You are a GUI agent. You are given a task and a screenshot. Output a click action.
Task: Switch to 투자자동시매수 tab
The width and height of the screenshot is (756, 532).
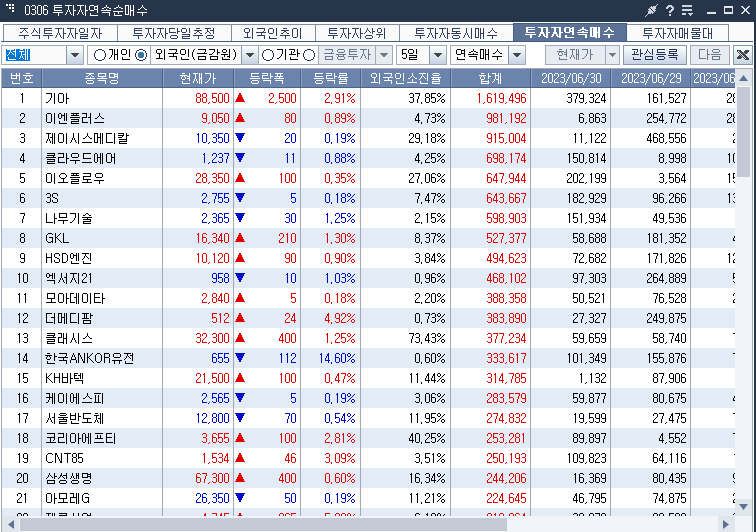(456, 33)
